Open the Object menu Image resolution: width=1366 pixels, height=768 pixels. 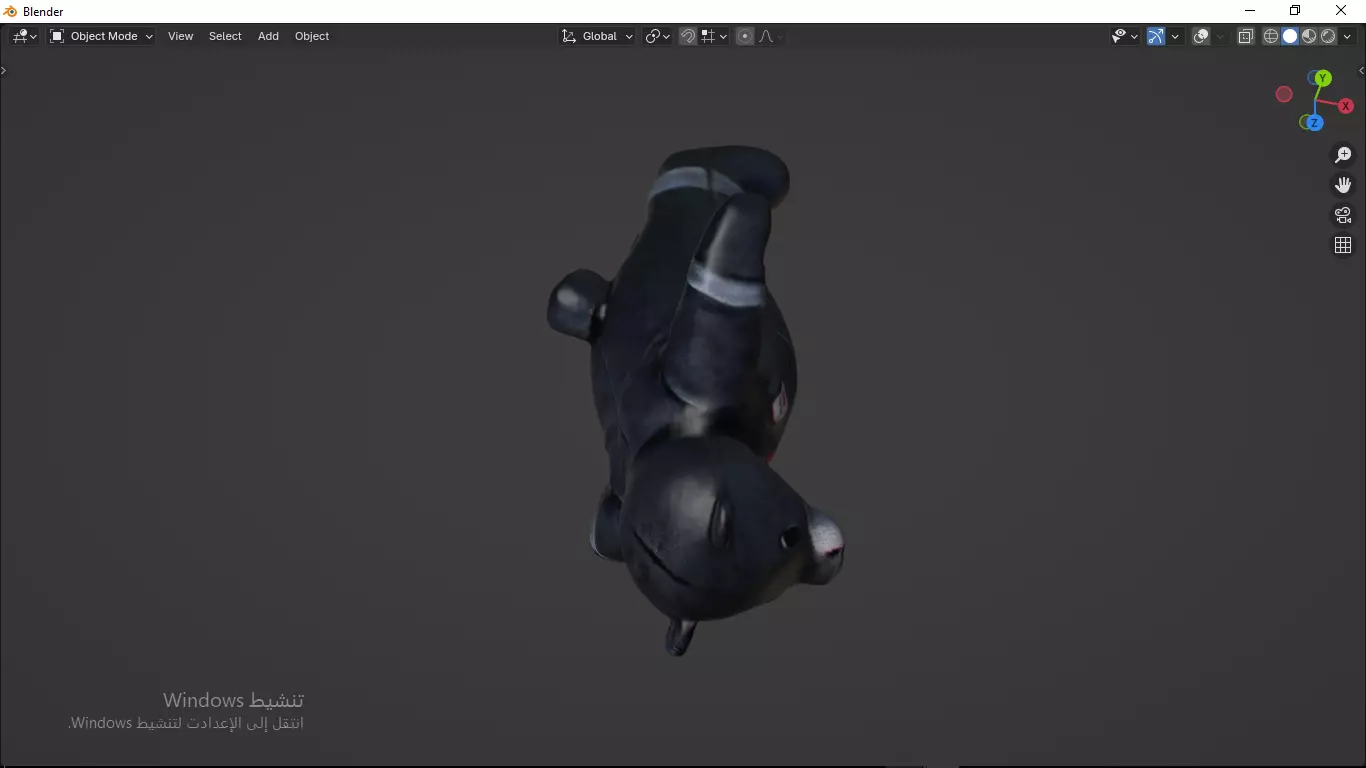coord(312,36)
